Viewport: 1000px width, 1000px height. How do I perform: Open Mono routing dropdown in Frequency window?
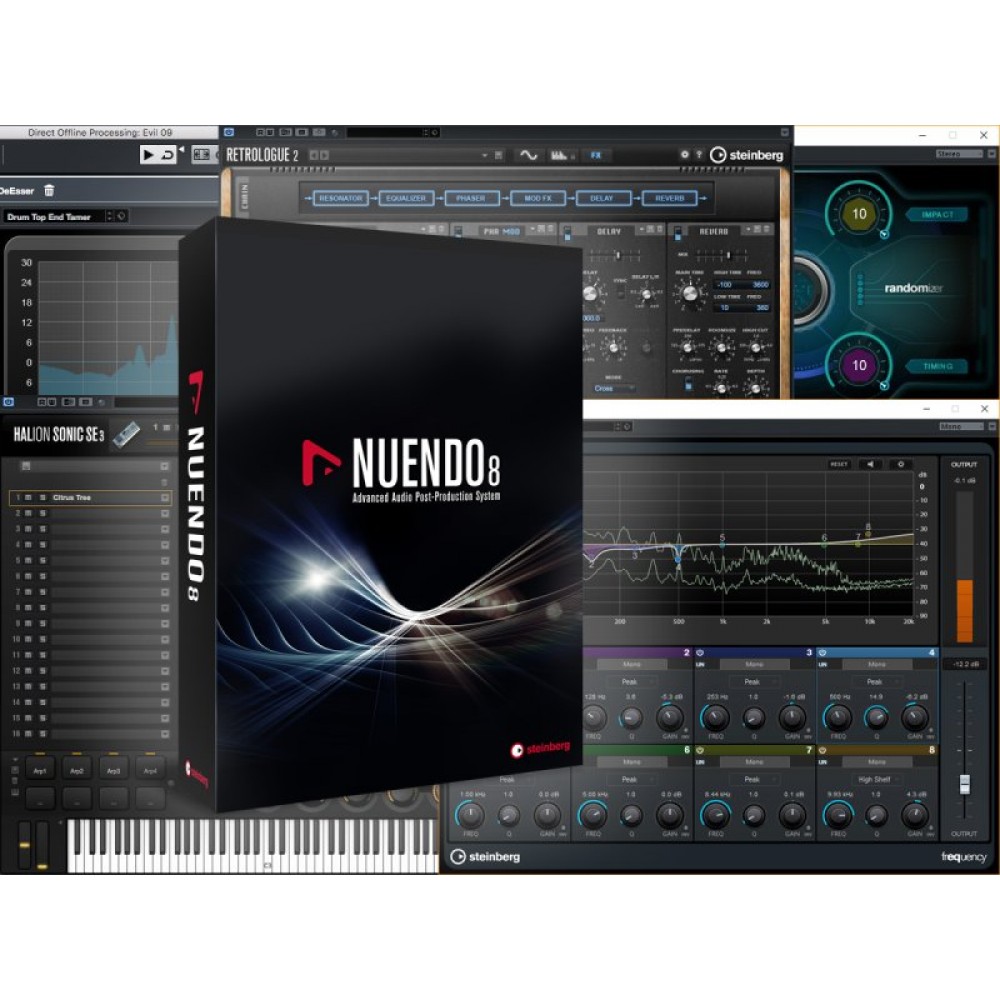(961, 426)
